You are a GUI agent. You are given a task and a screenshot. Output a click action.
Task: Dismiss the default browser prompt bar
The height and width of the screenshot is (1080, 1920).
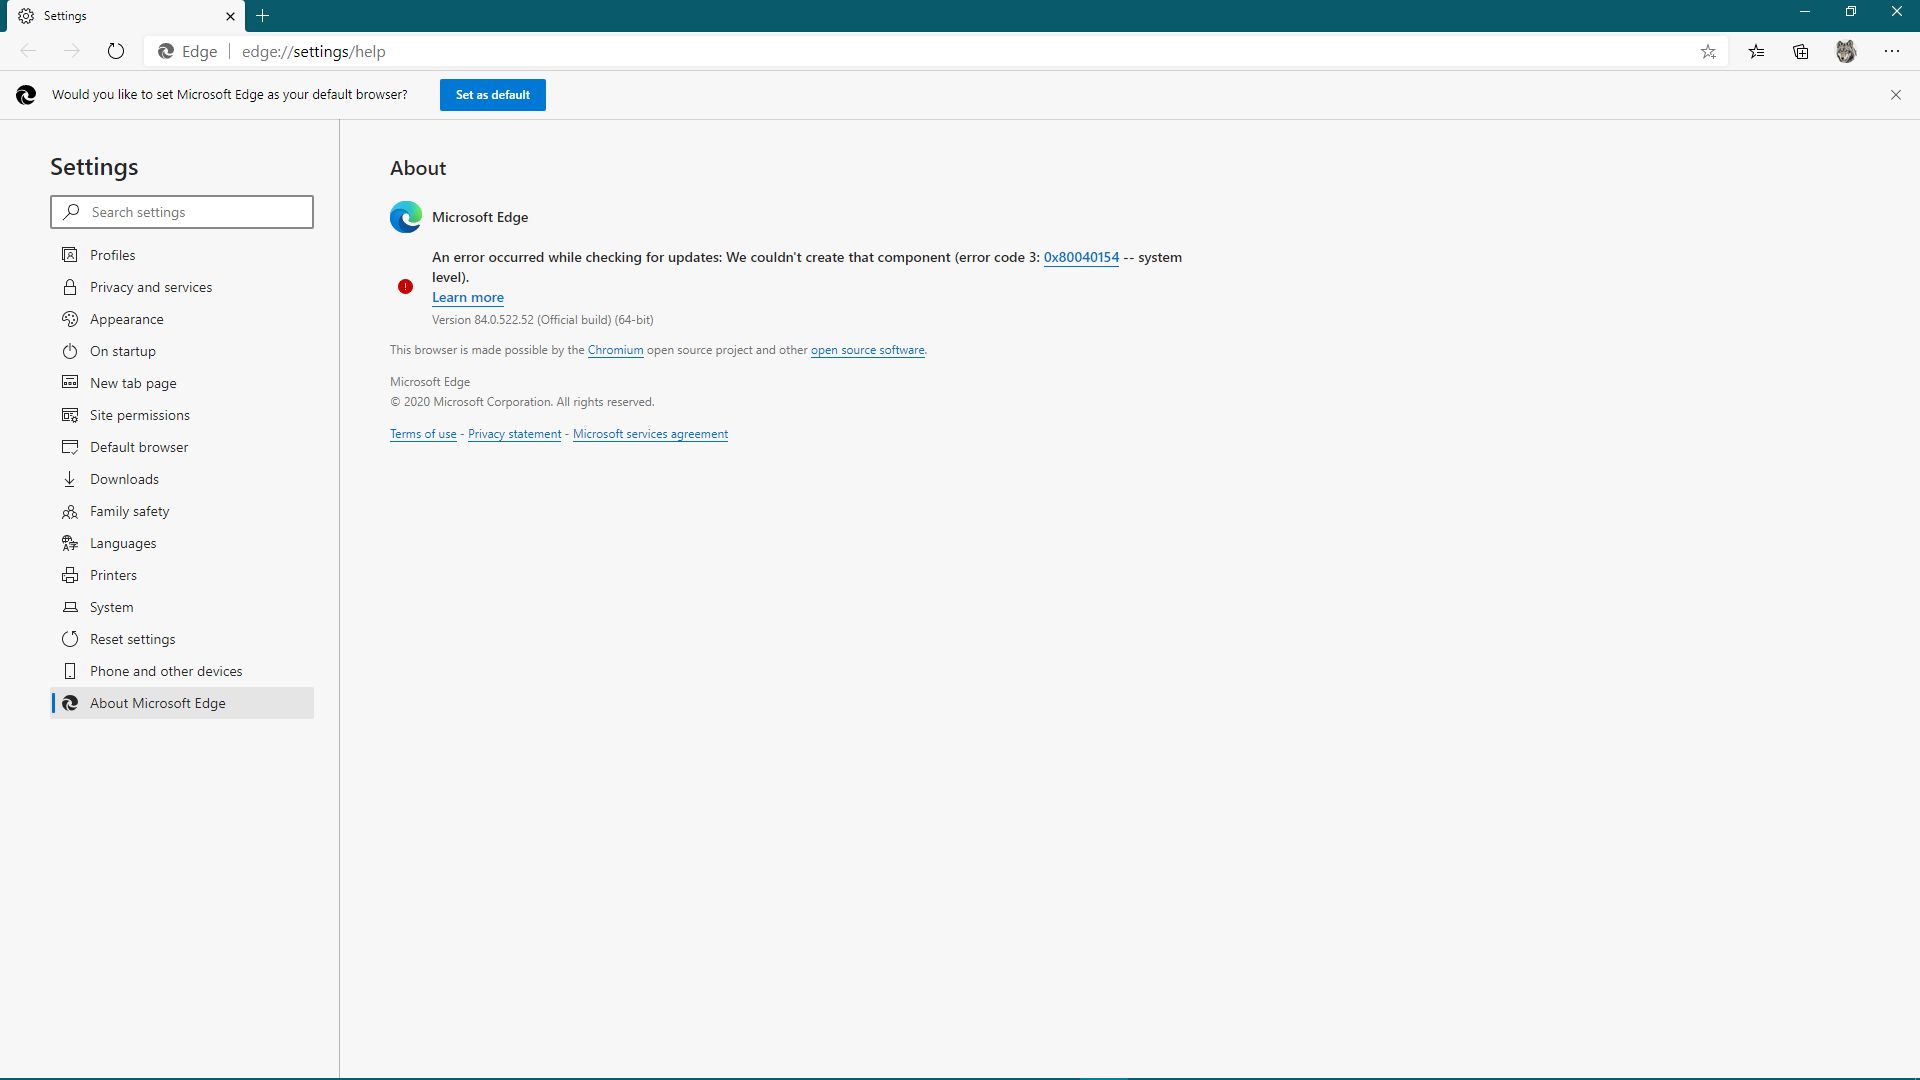[x=1895, y=95]
